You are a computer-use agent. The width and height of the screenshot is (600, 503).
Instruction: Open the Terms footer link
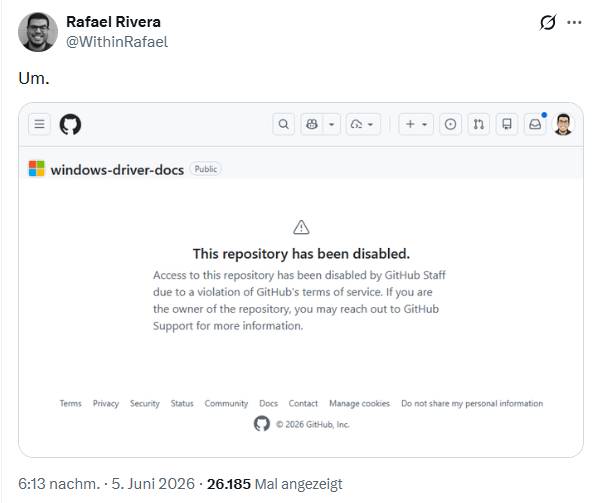click(70, 404)
